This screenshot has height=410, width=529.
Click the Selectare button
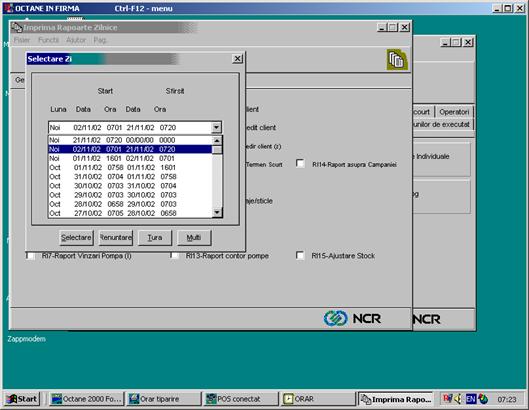coord(76,238)
